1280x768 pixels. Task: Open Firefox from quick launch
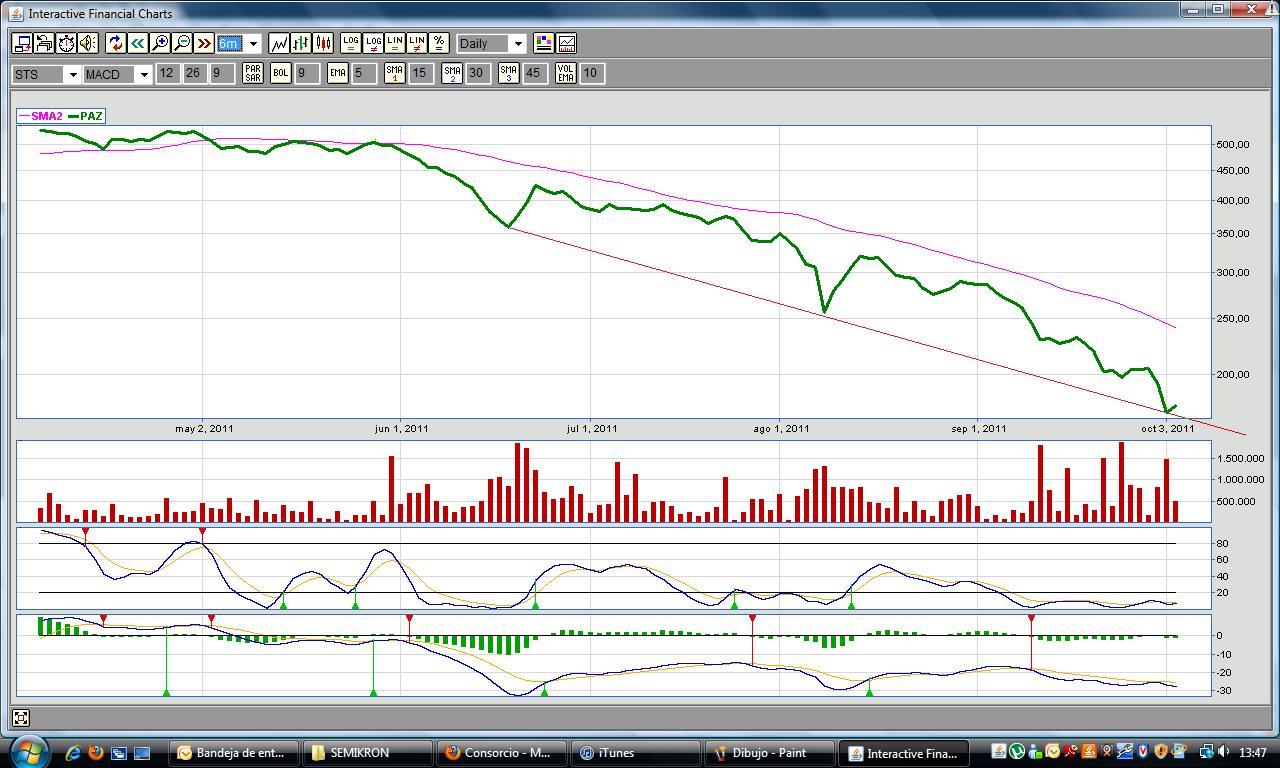[x=96, y=752]
